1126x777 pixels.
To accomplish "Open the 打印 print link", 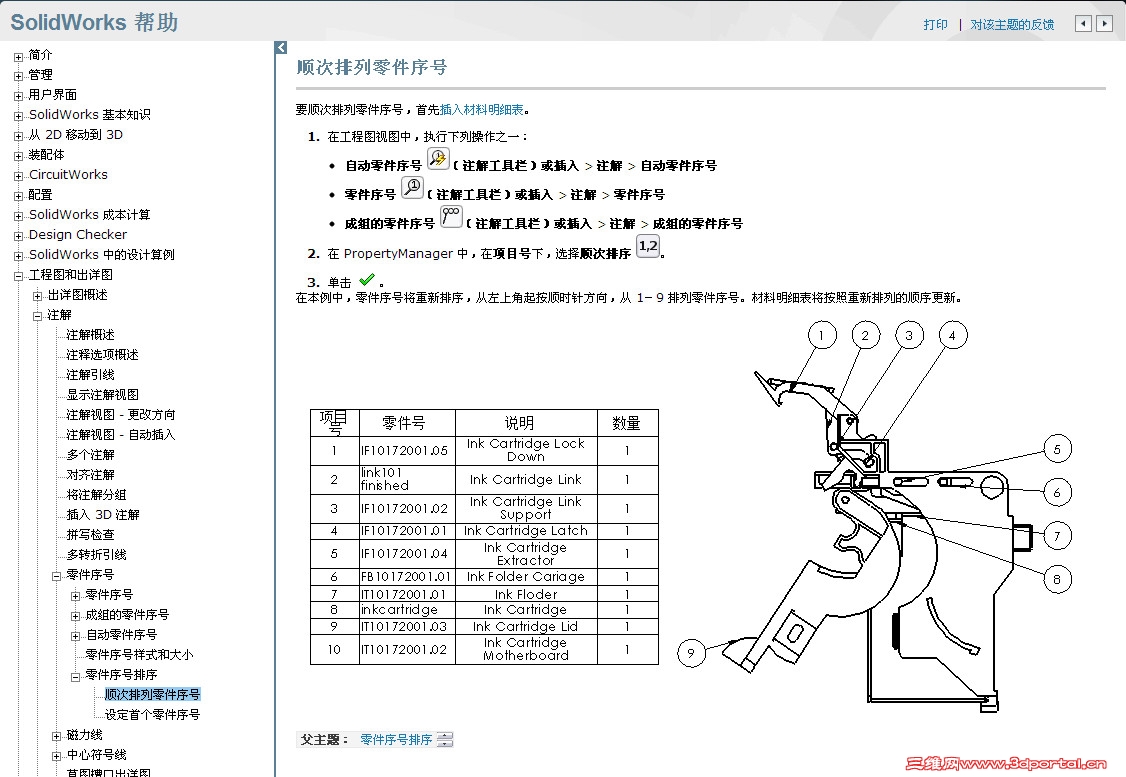I will (x=935, y=24).
